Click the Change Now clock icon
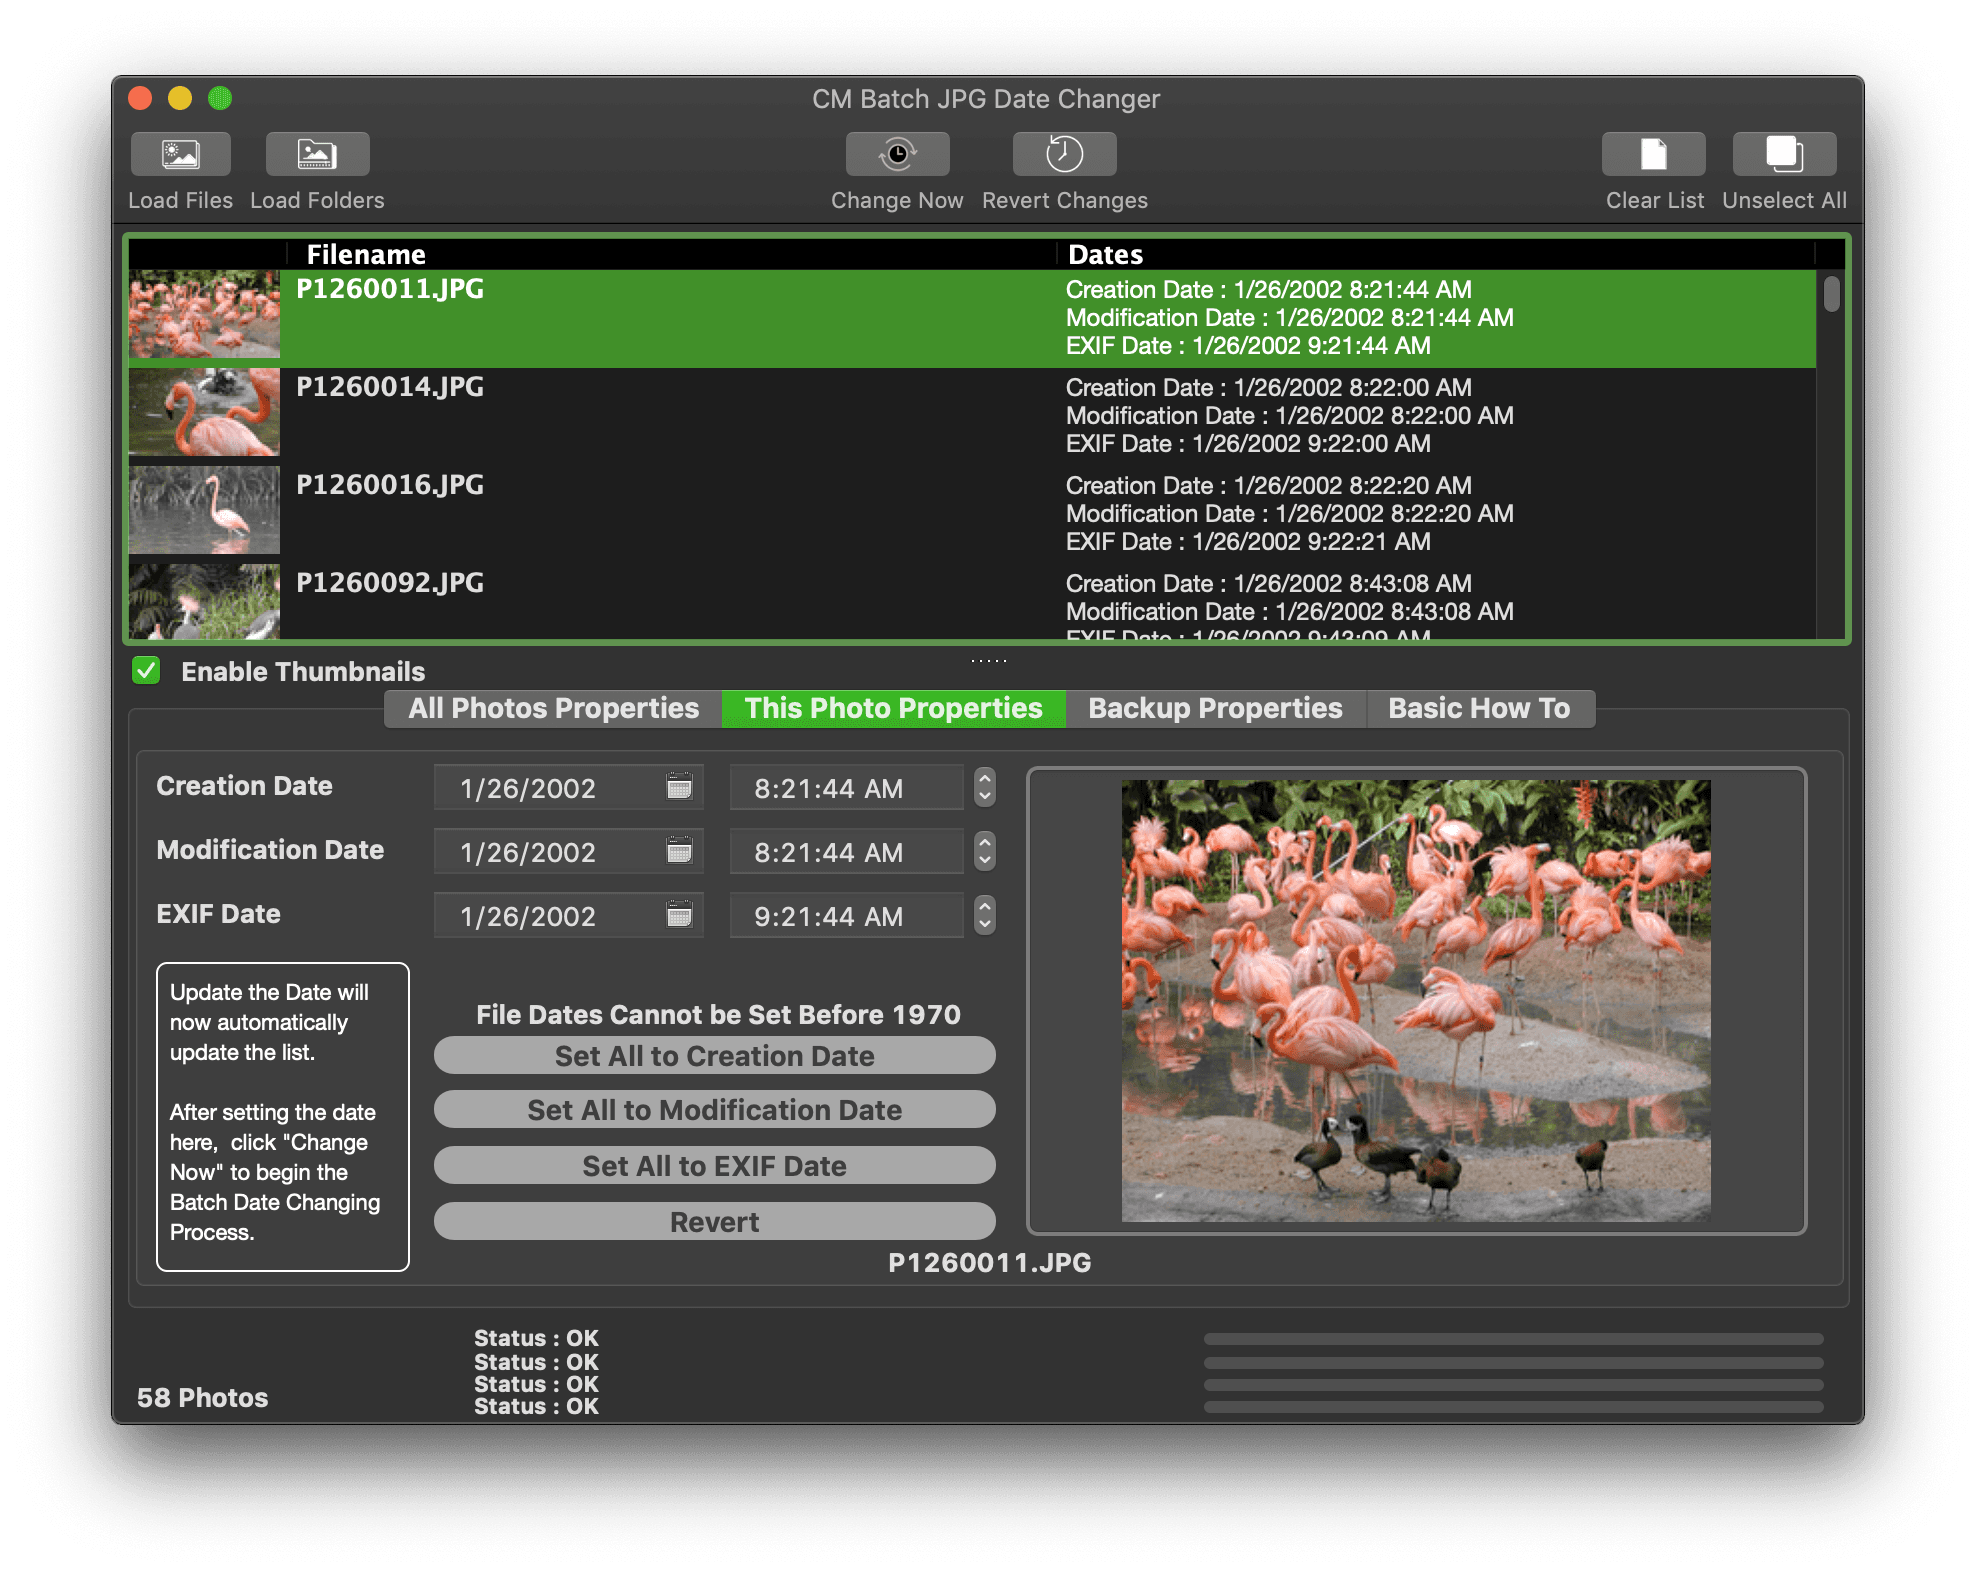This screenshot has width=1976, height=1572. tap(897, 154)
